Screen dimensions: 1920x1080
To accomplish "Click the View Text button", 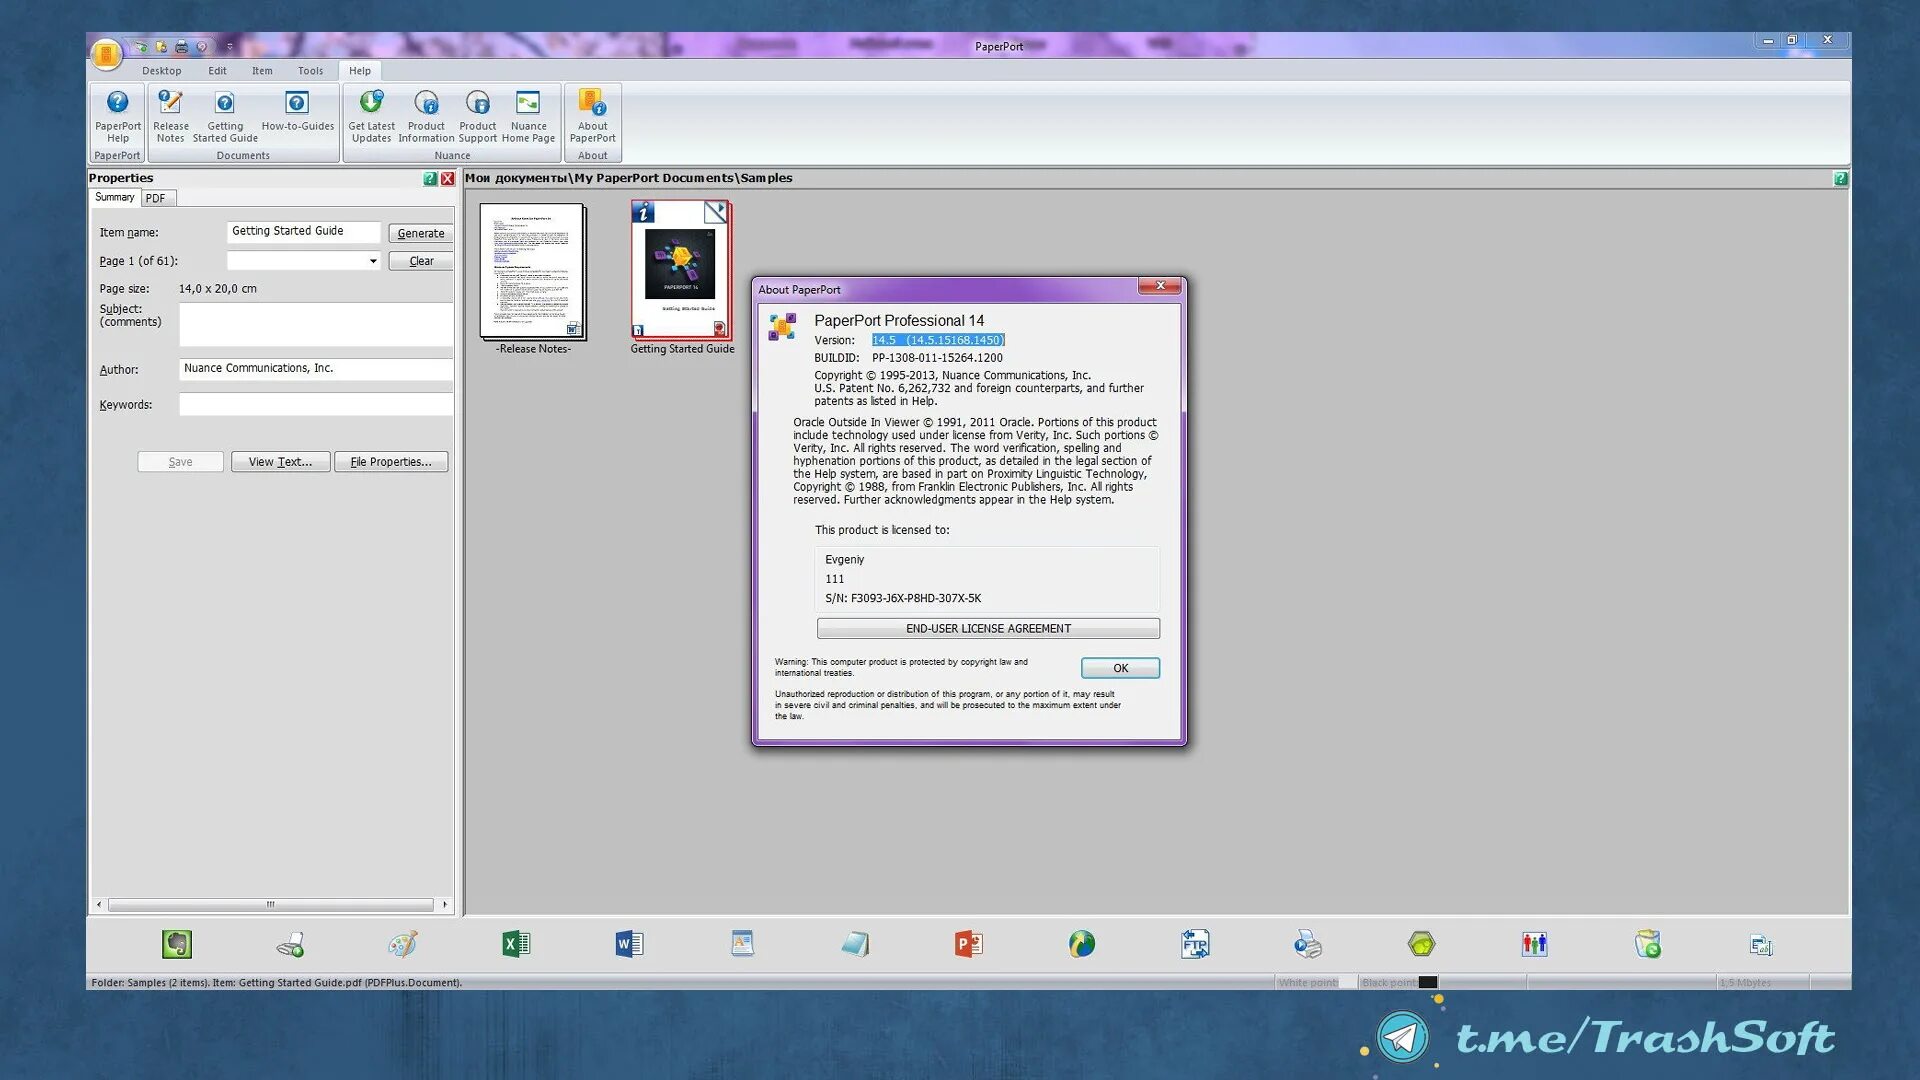I will 280,462.
